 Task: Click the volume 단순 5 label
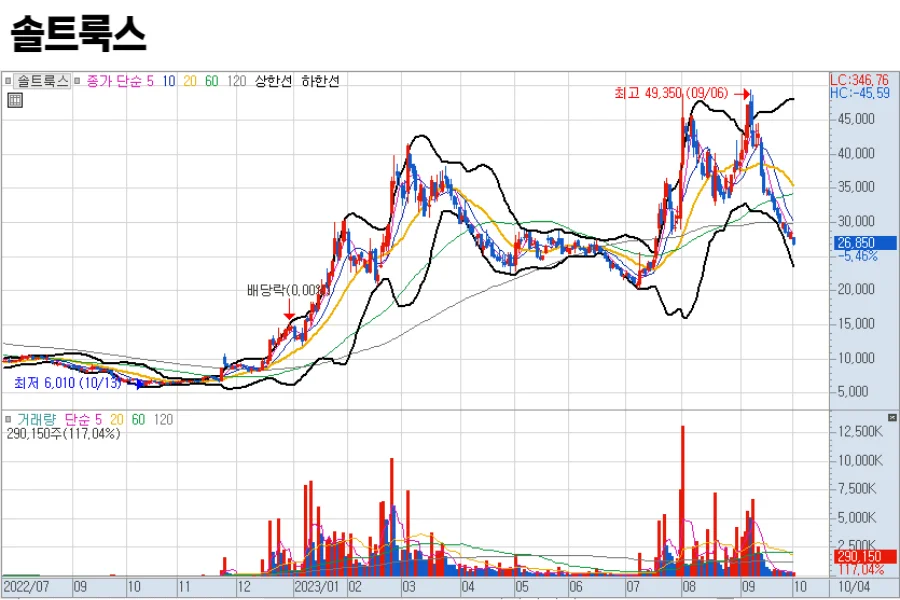point(83,420)
